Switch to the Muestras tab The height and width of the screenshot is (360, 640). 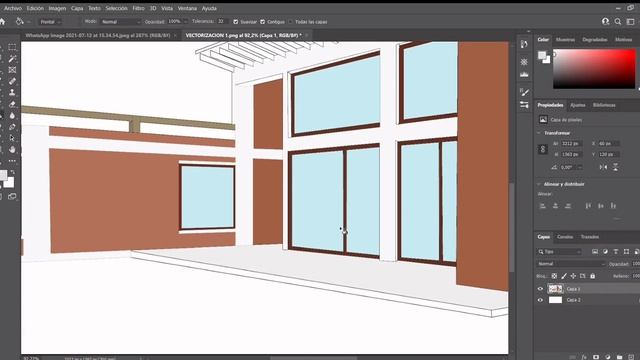565,40
